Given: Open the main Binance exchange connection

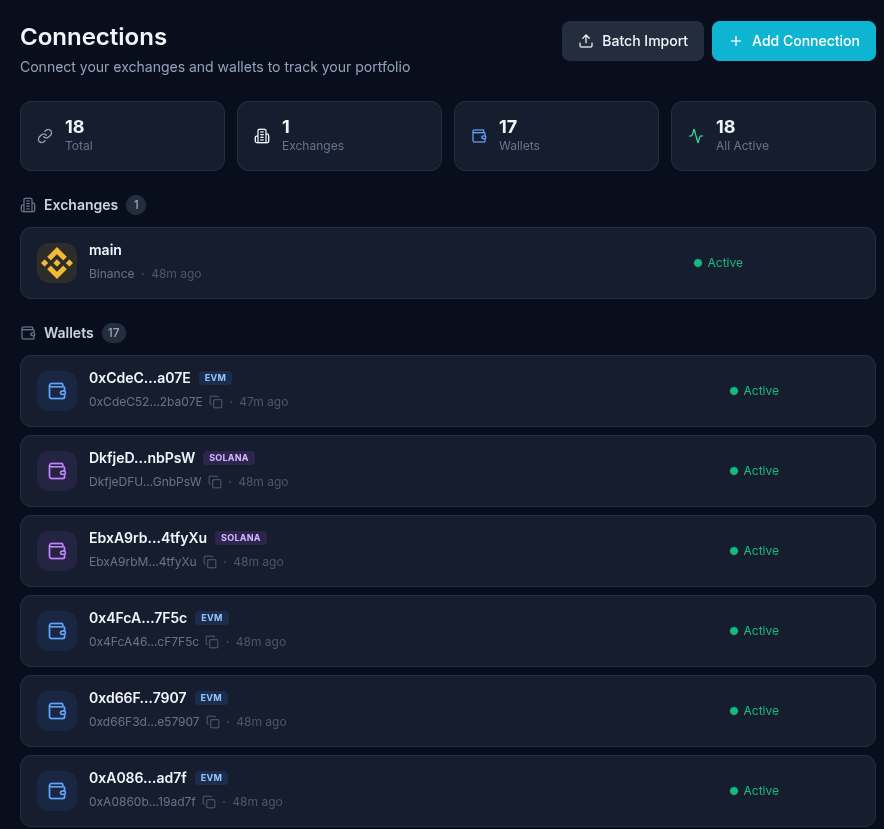Looking at the screenshot, I should [x=448, y=263].
